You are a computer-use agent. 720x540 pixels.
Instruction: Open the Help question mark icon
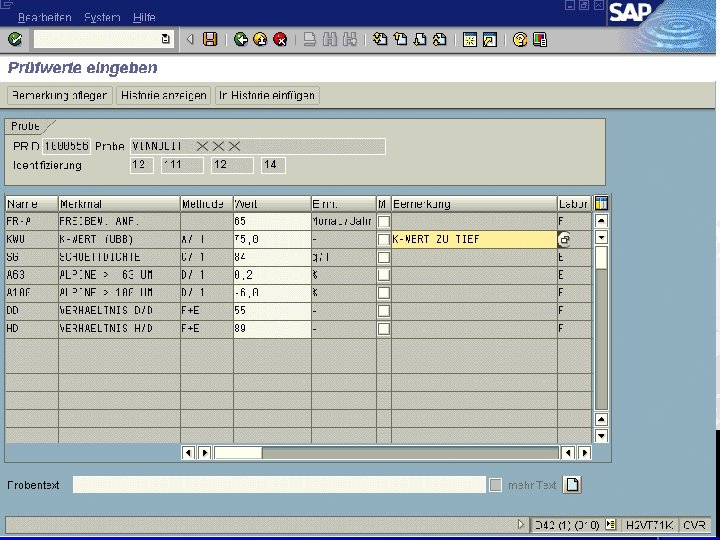pos(520,39)
